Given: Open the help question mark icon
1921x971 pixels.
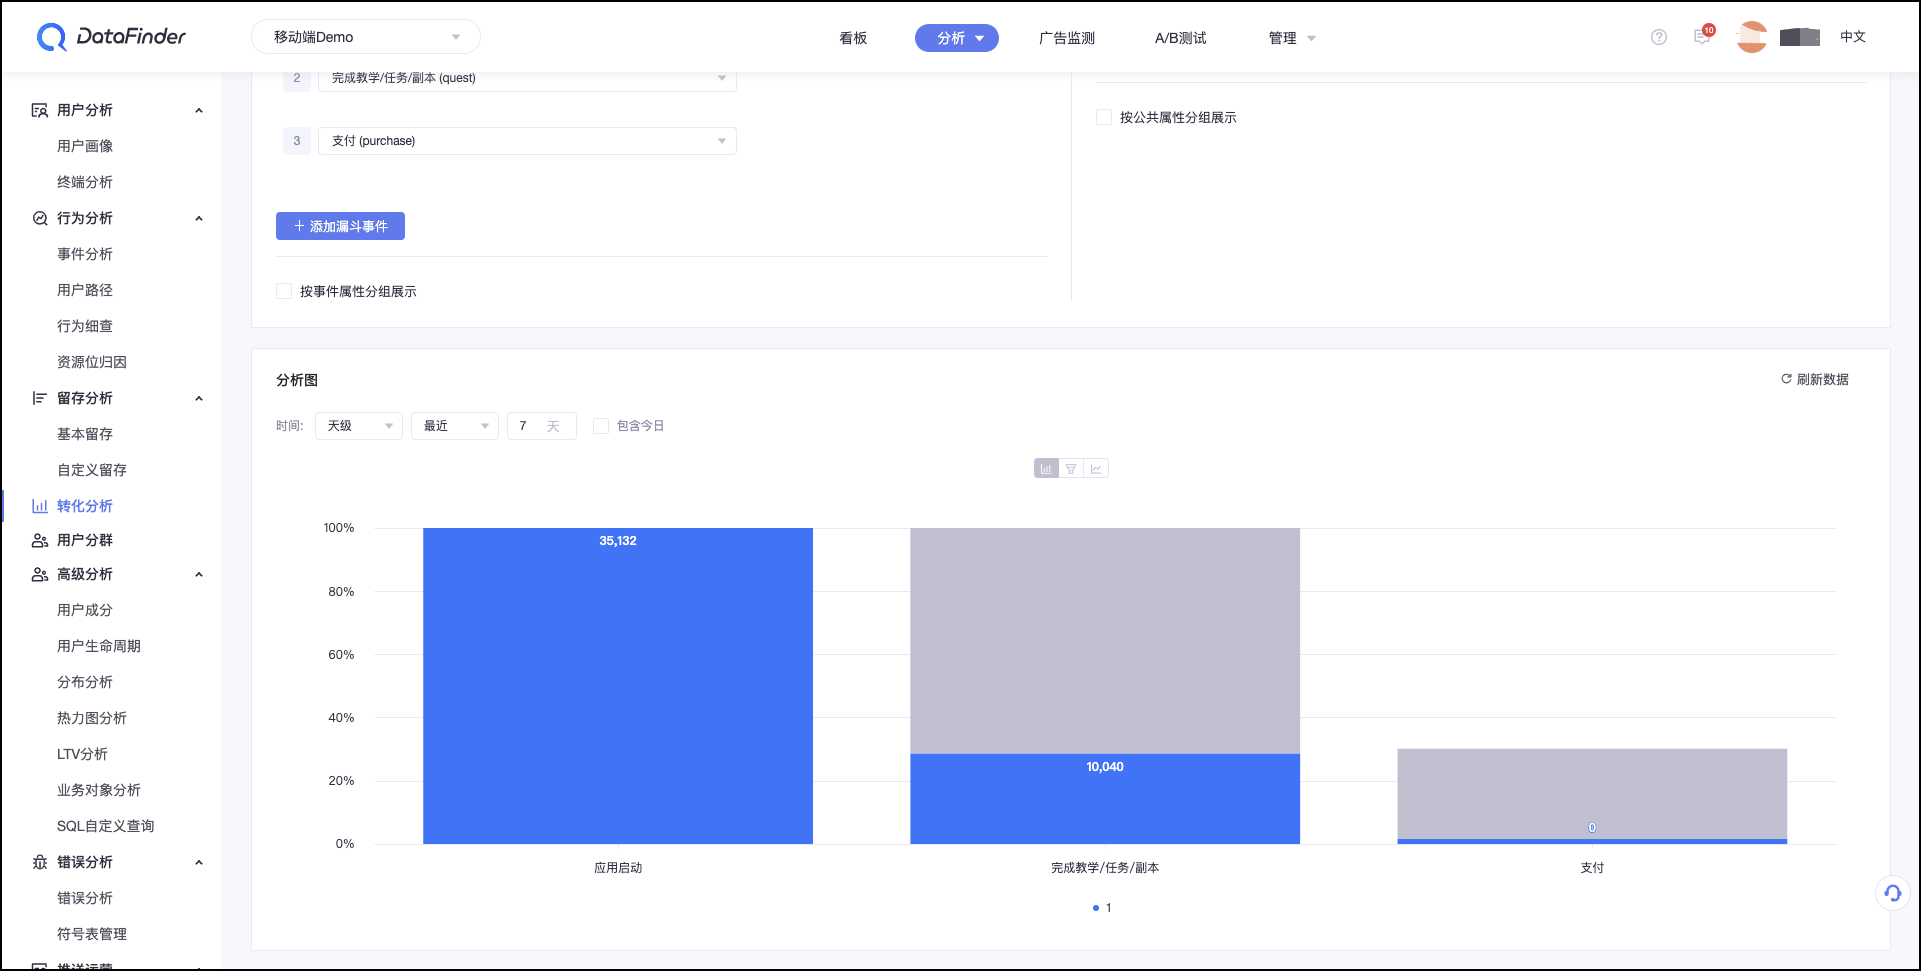Looking at the screenshot, I should point(1659,37).
